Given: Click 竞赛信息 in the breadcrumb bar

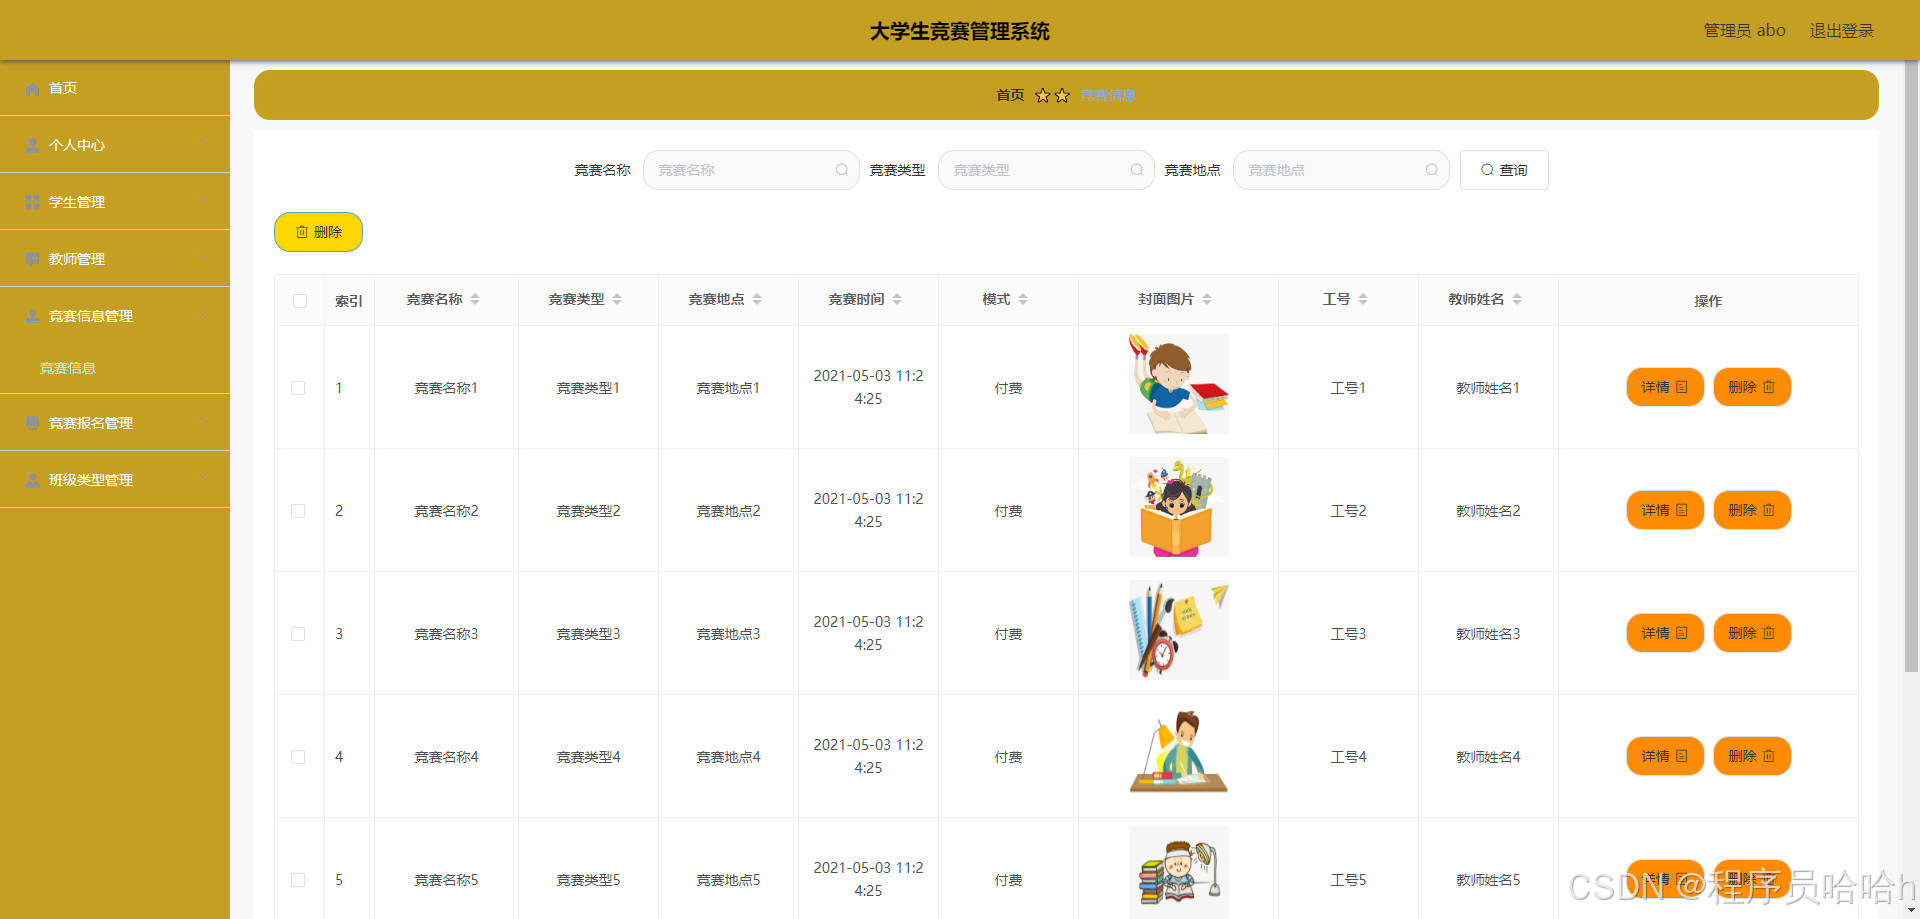Looking at the screenshot, I should [1108, 95].
